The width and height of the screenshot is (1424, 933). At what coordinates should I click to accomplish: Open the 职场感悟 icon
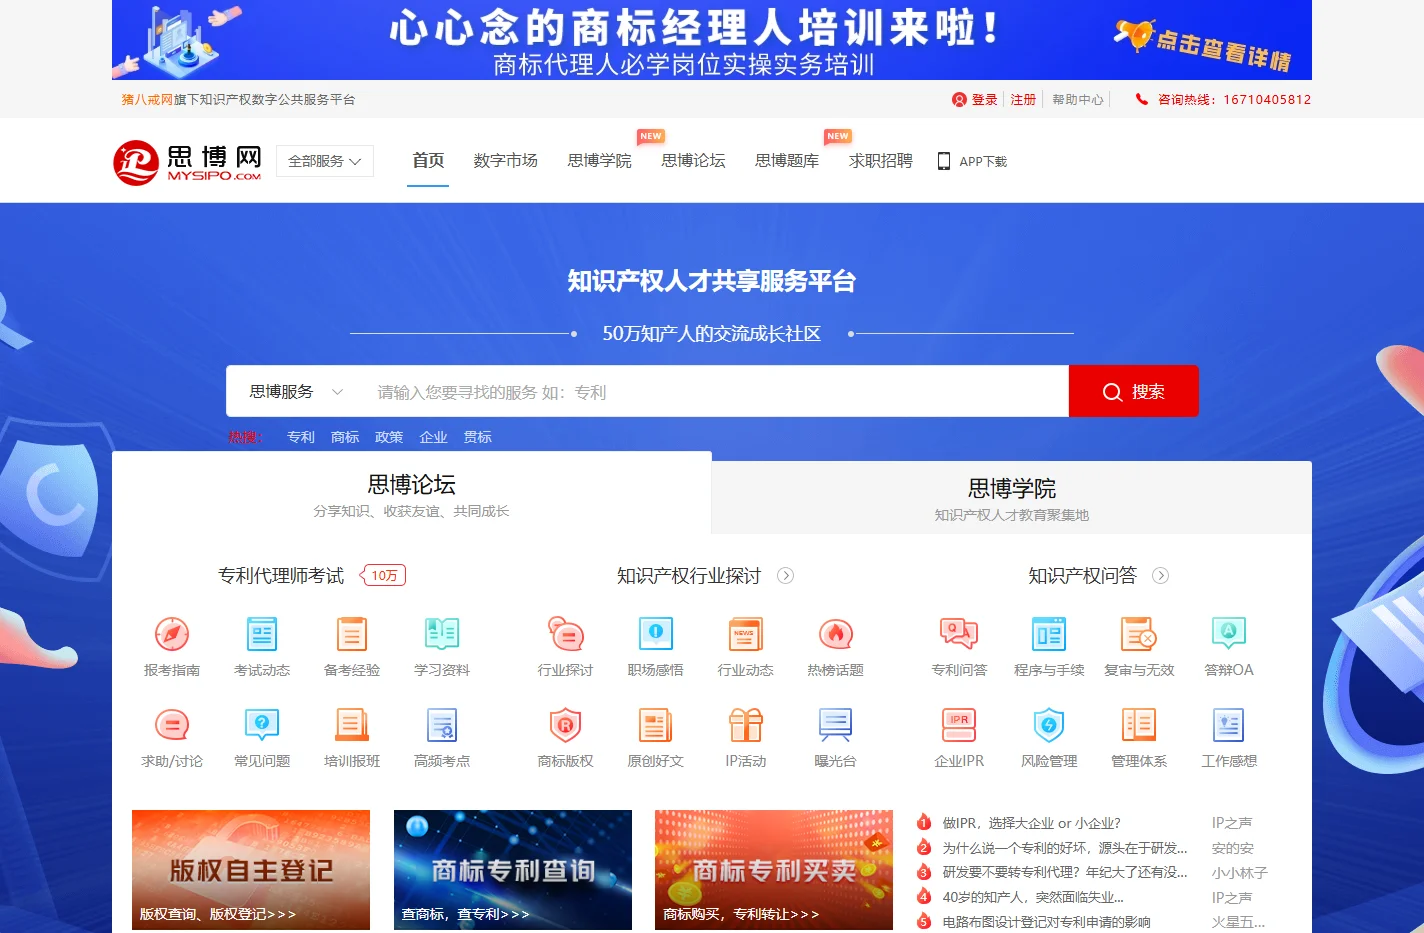click(656, 634)
